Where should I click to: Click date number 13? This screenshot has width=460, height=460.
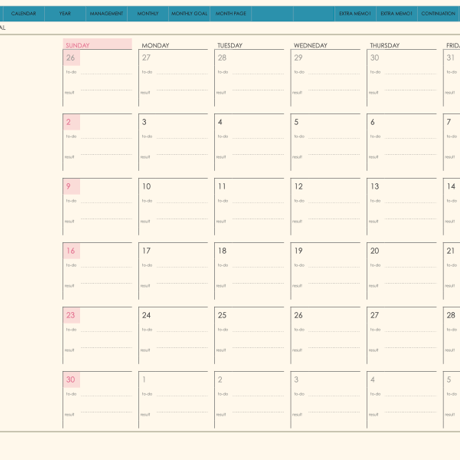pyautogui.click(x=375, y=186)
